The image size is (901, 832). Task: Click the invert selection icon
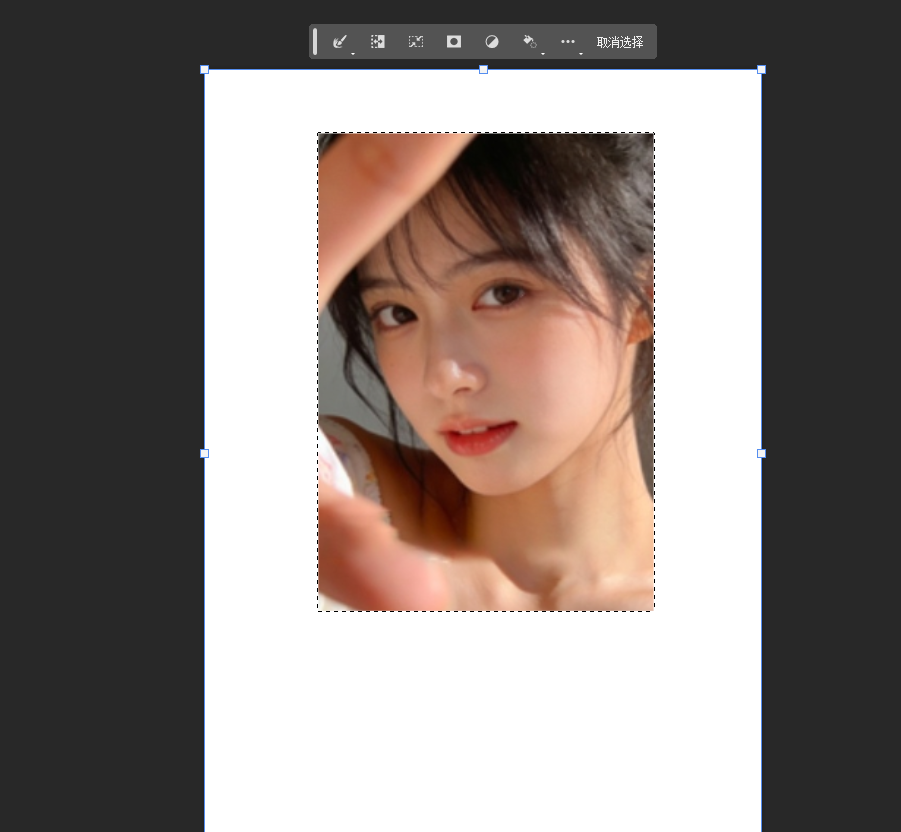(x=378, y=42)
